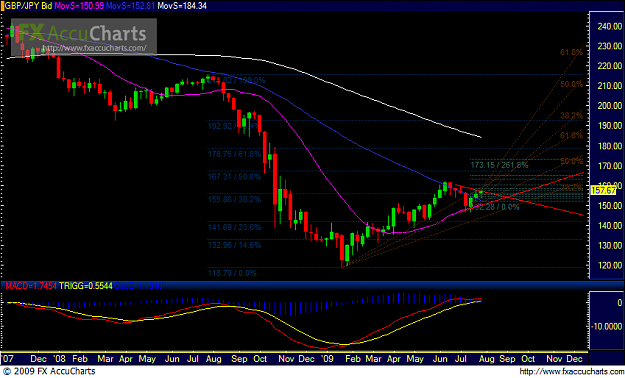Click the 230.00 price axis label
625x378 pixels.
point(610,46)
